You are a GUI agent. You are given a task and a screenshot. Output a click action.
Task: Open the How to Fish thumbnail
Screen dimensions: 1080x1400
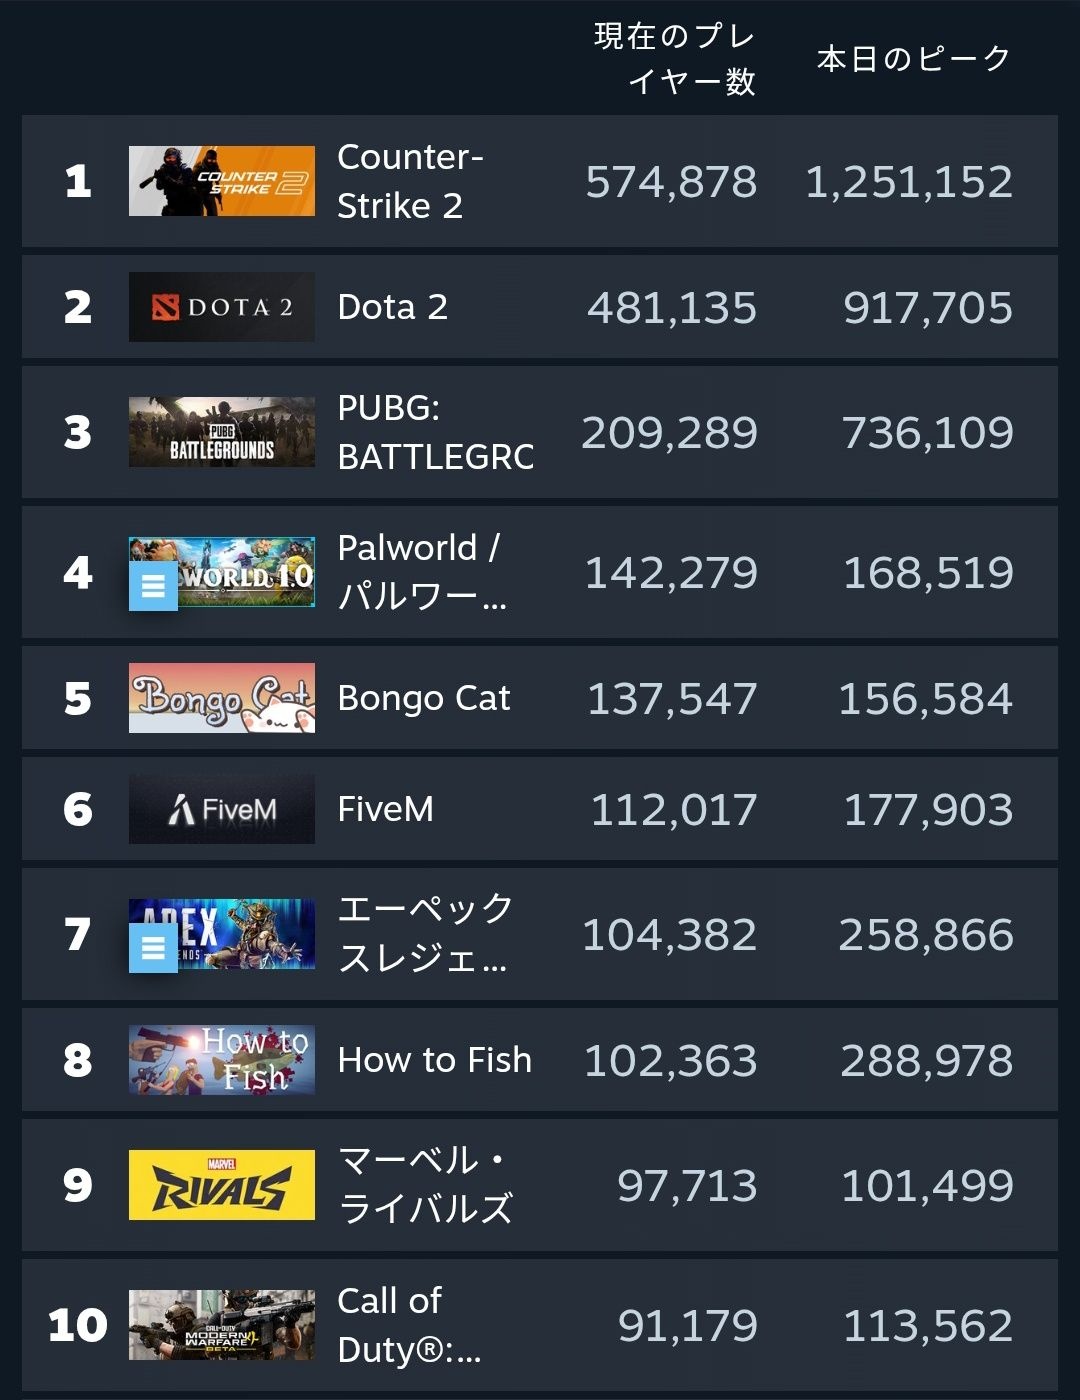point(221,1060)
